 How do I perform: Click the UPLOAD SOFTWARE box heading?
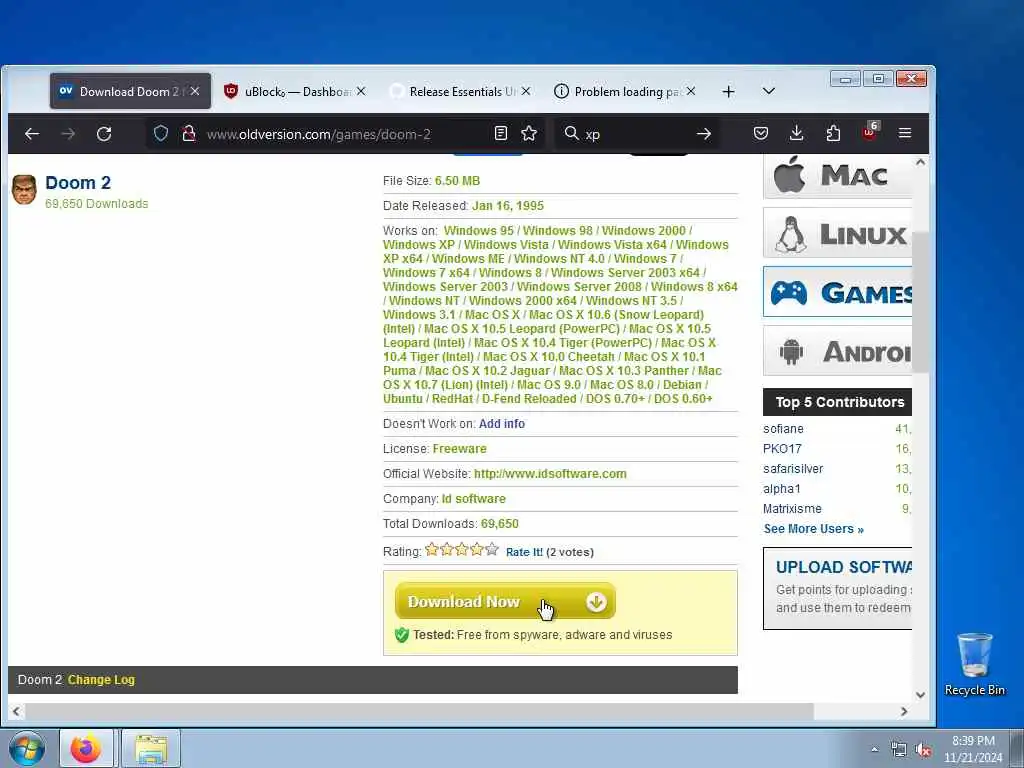coord(844,567)
